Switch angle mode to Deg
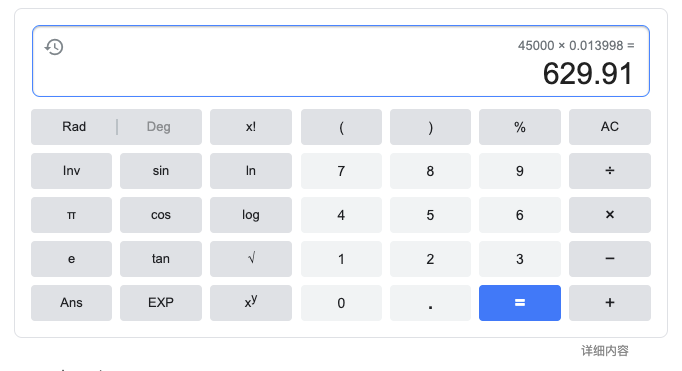The image size is (682, 371). [159, 127]
